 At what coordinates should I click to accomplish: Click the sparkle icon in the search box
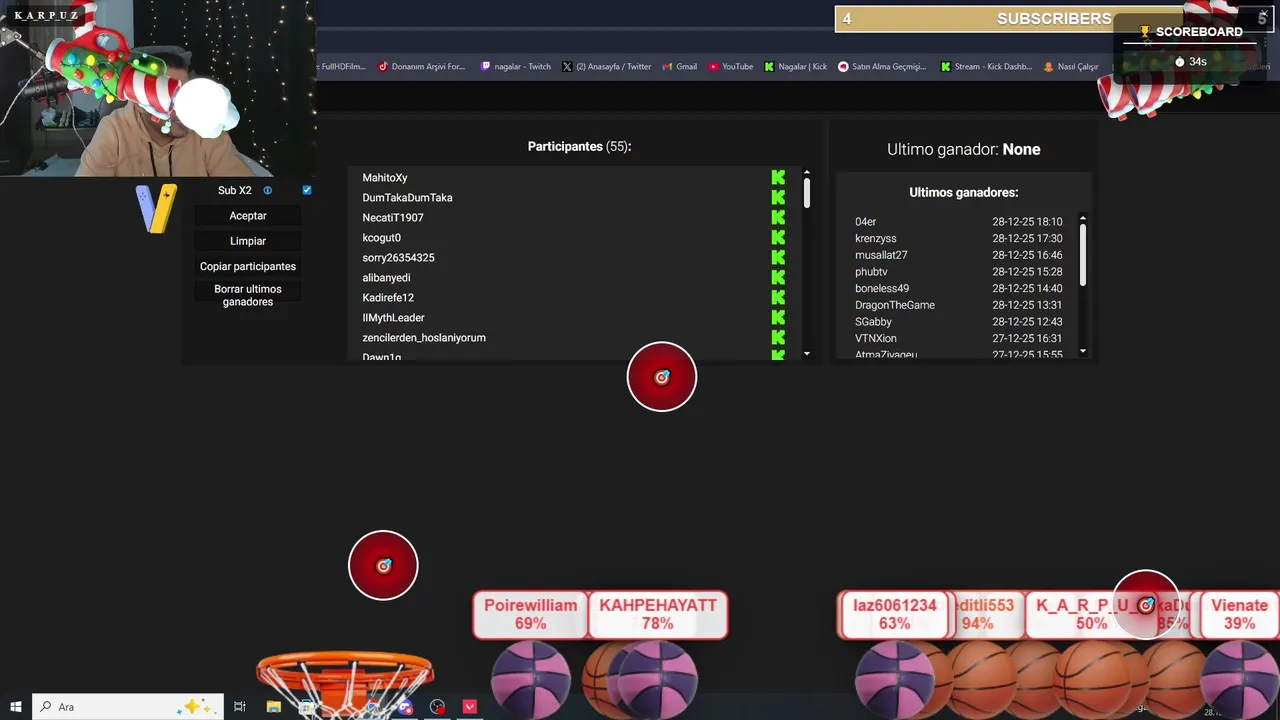point(193,707)
